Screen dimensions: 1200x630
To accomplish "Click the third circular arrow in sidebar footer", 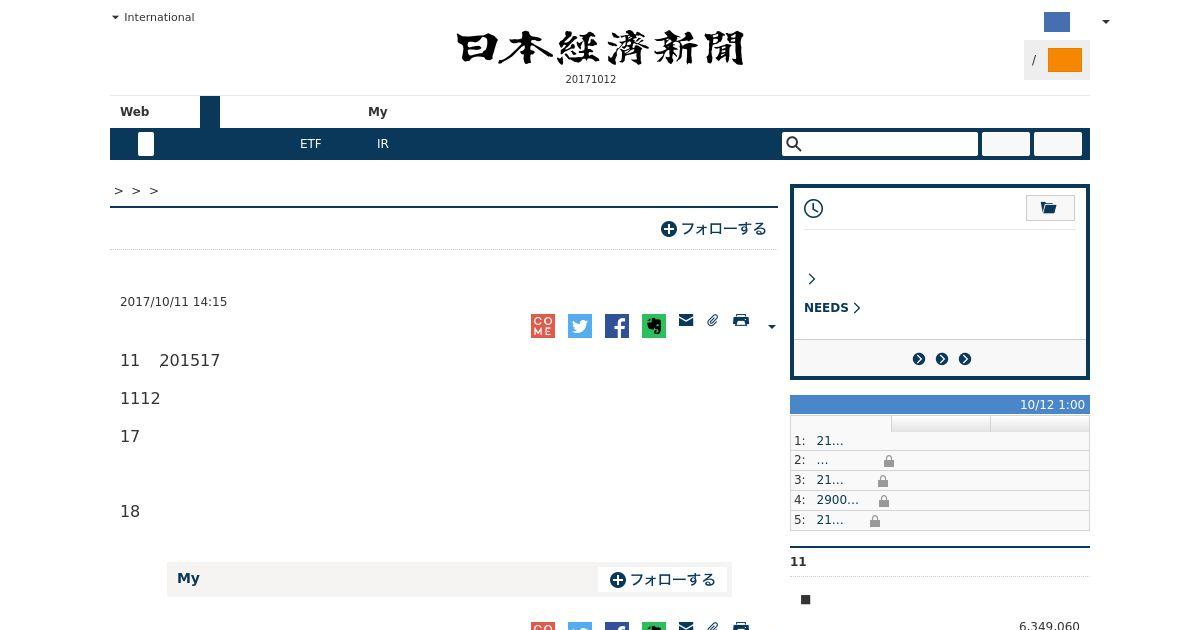I will [x=965, y=359].
